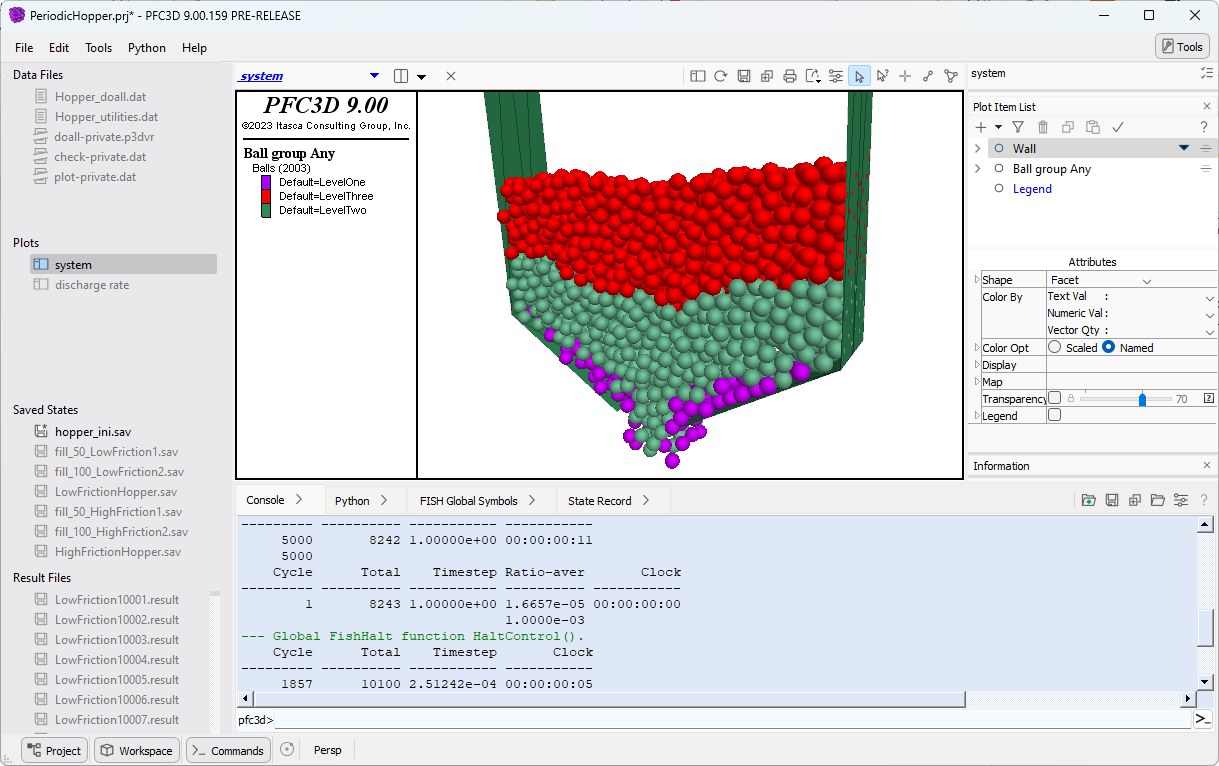The height and width of the screenshot is (766, 1219).
Task: Tick the Legend attribute checkbox
Action: pyautogui.click(x=1054, y=415)
